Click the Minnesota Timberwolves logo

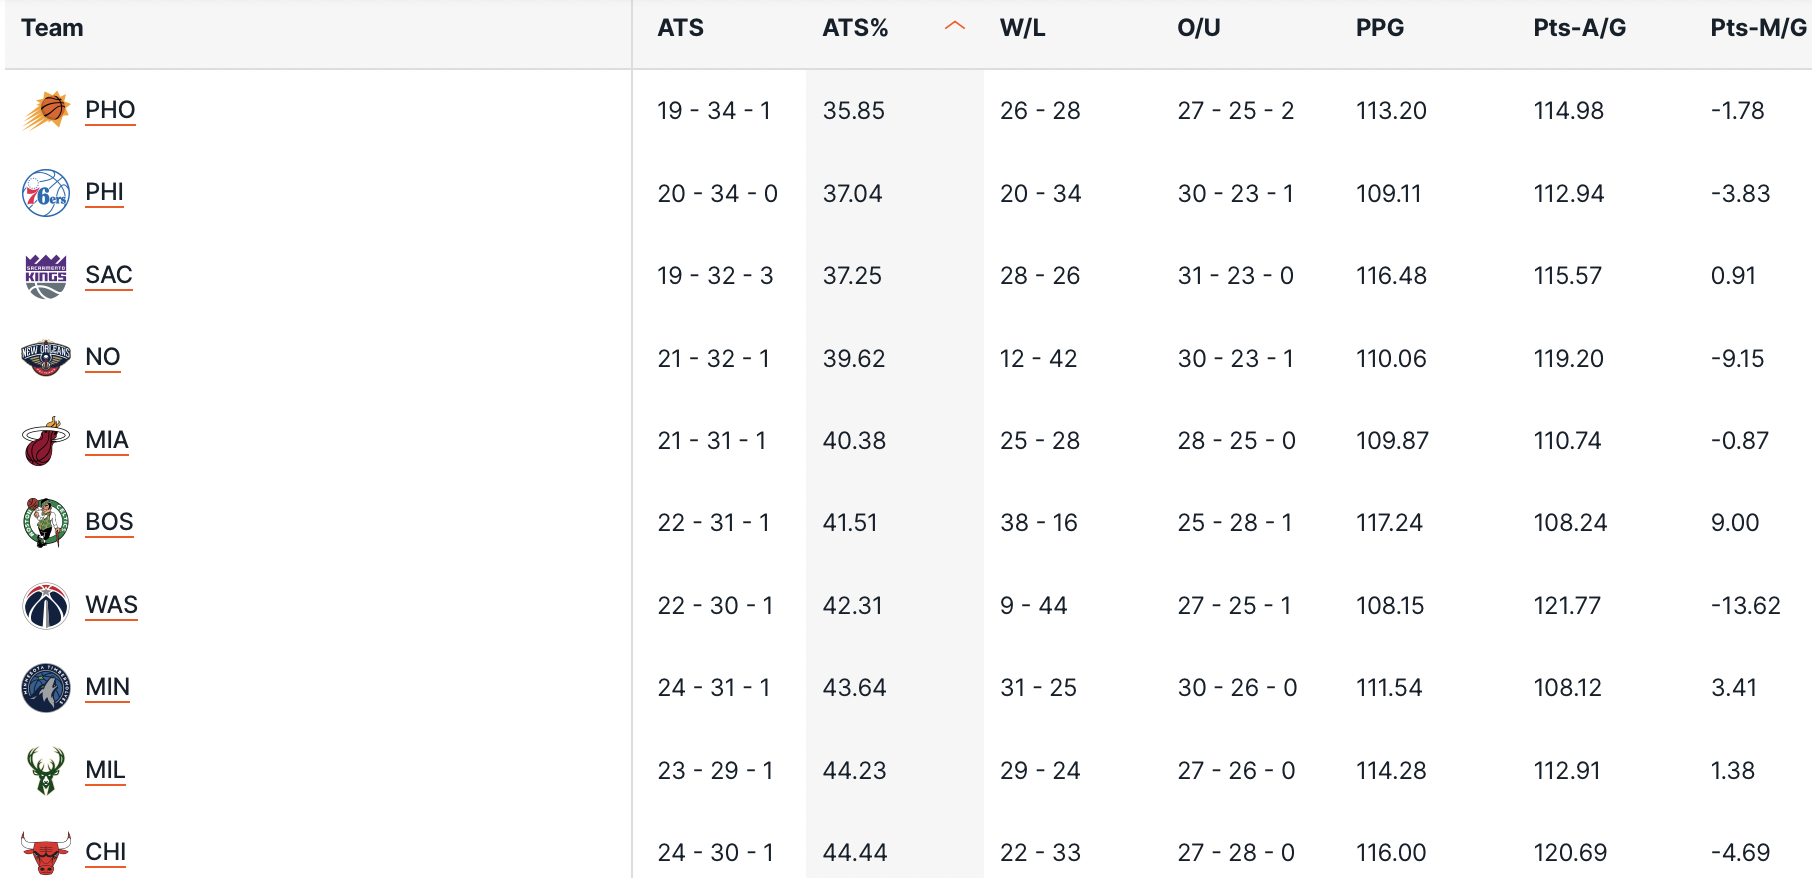coord(46,688)
